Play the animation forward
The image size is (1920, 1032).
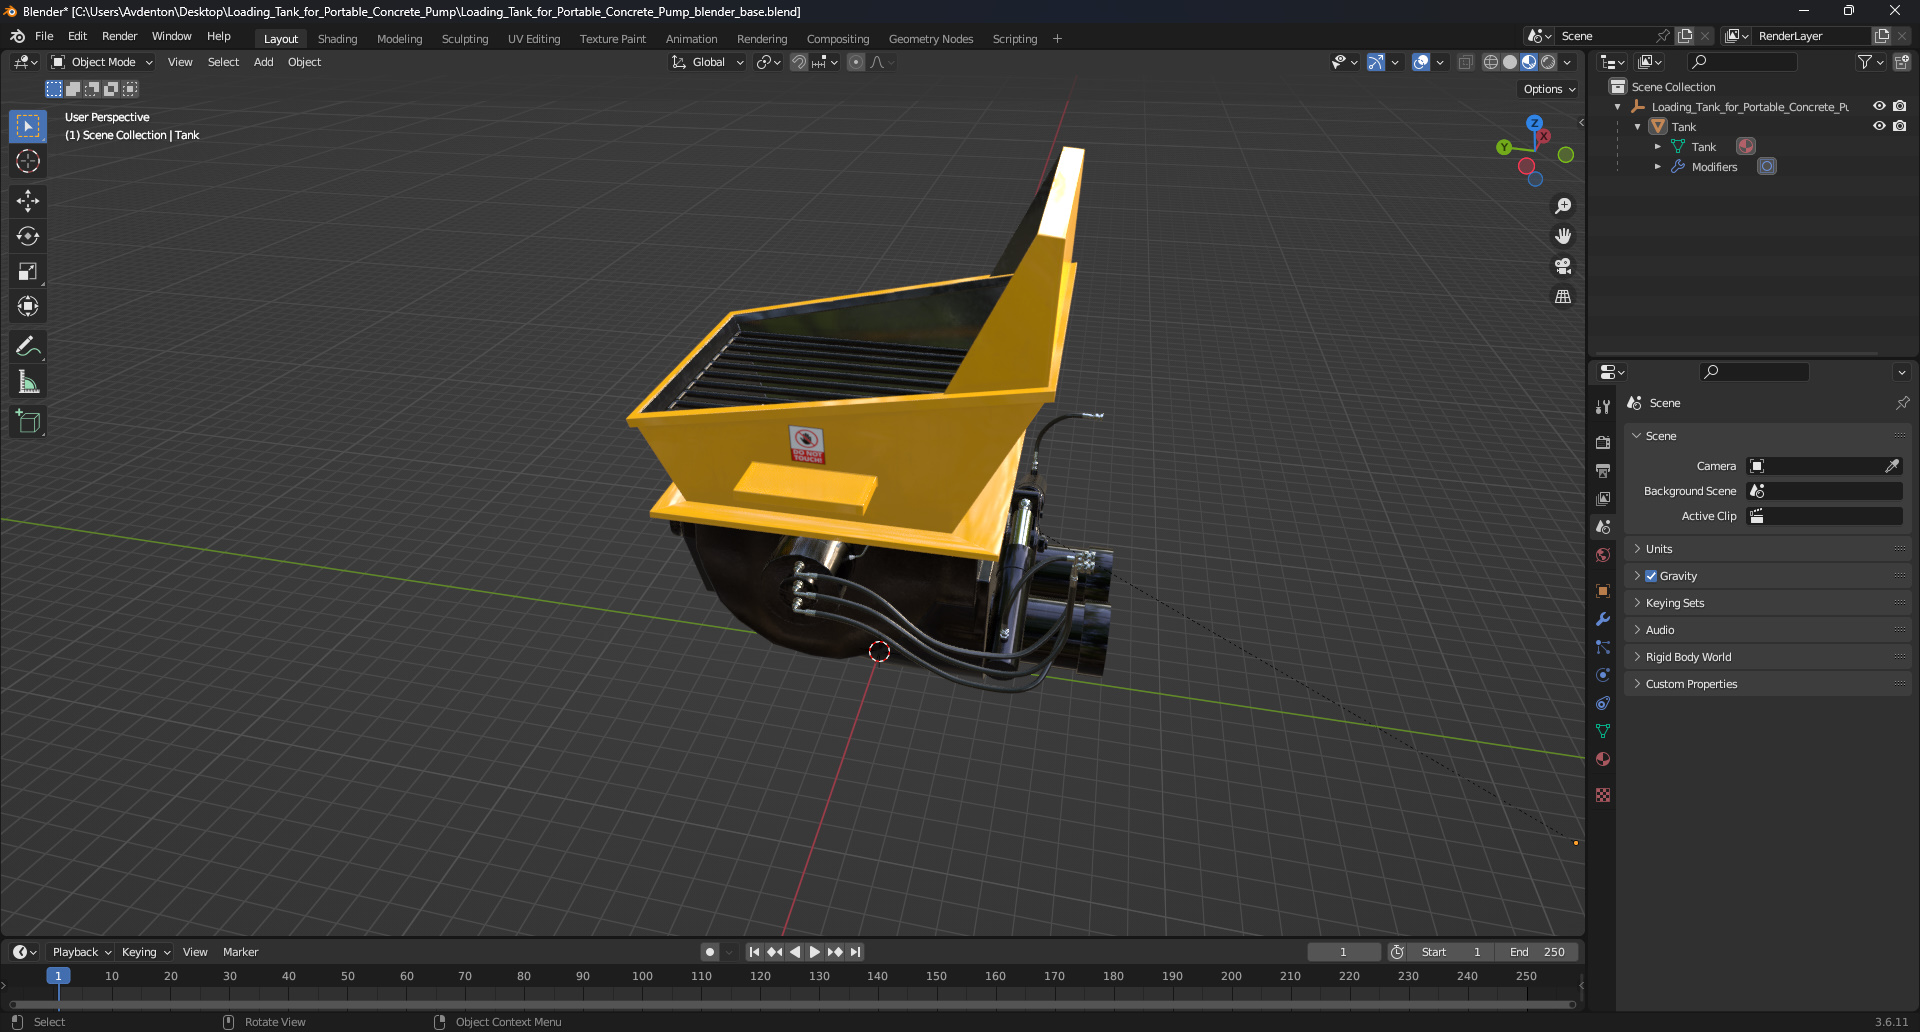tap(814, 952)
